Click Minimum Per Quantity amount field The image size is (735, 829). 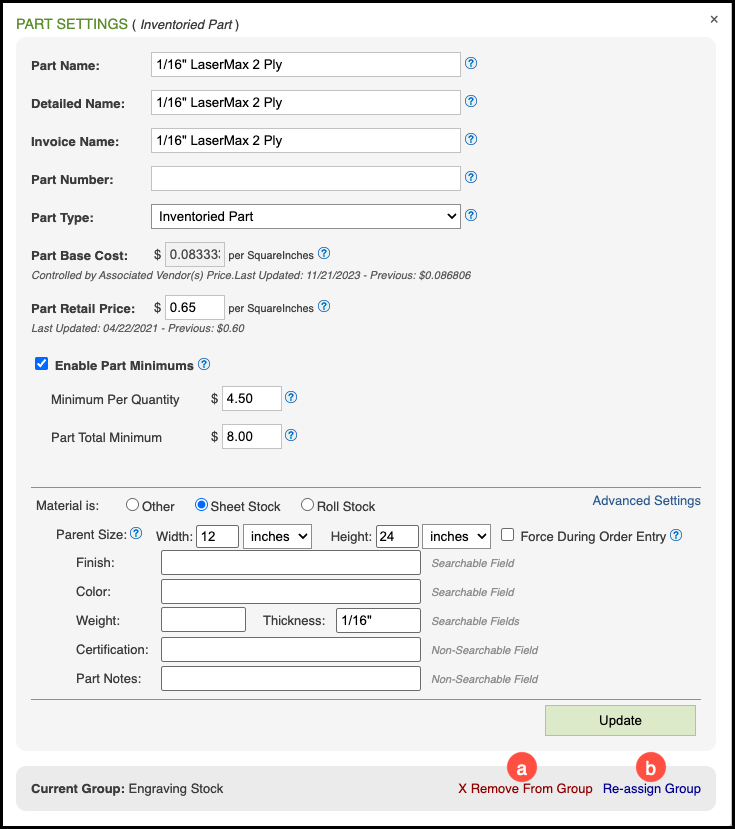(252, 399)
